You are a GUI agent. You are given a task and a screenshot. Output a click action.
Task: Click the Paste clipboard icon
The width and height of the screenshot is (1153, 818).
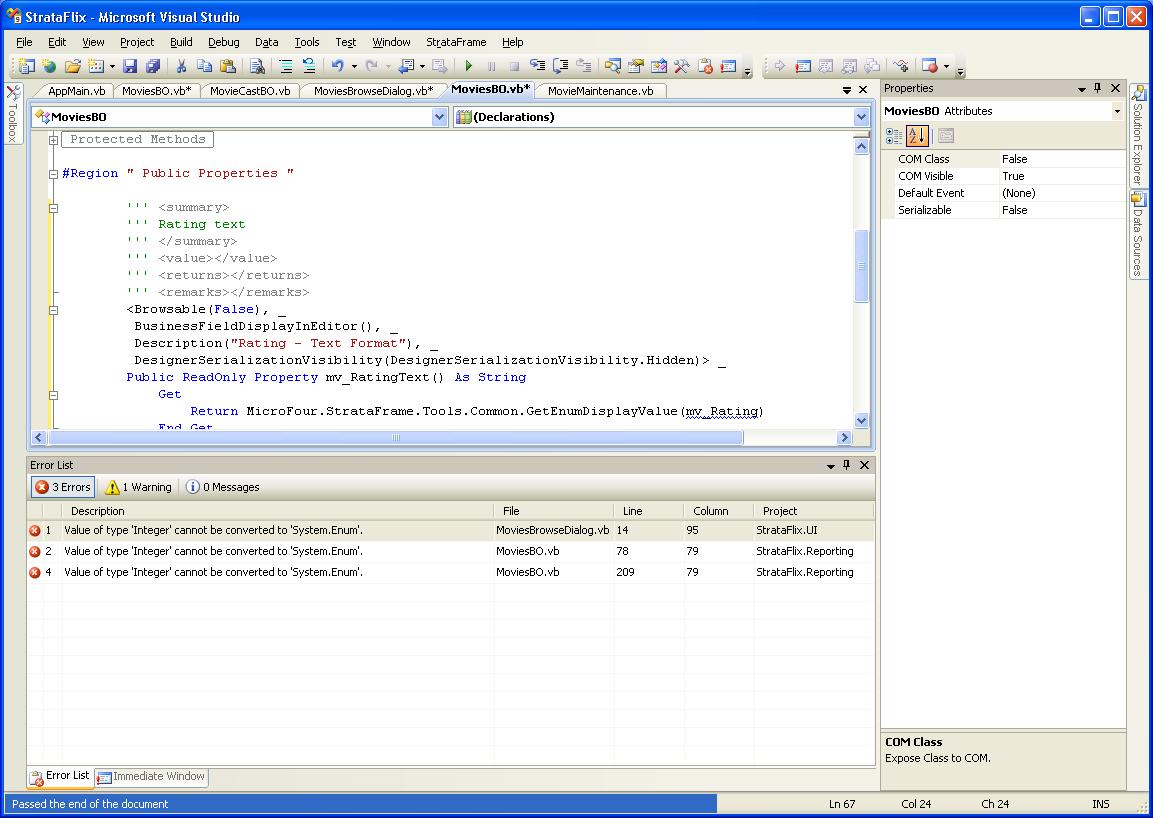click(x=228, y=66)
